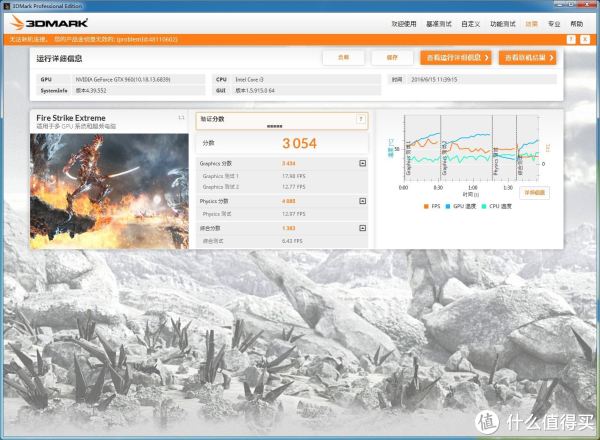Click the 3DMark window title bar icon
This screenshot has height=440, width=600.
(x=7, y=6)
